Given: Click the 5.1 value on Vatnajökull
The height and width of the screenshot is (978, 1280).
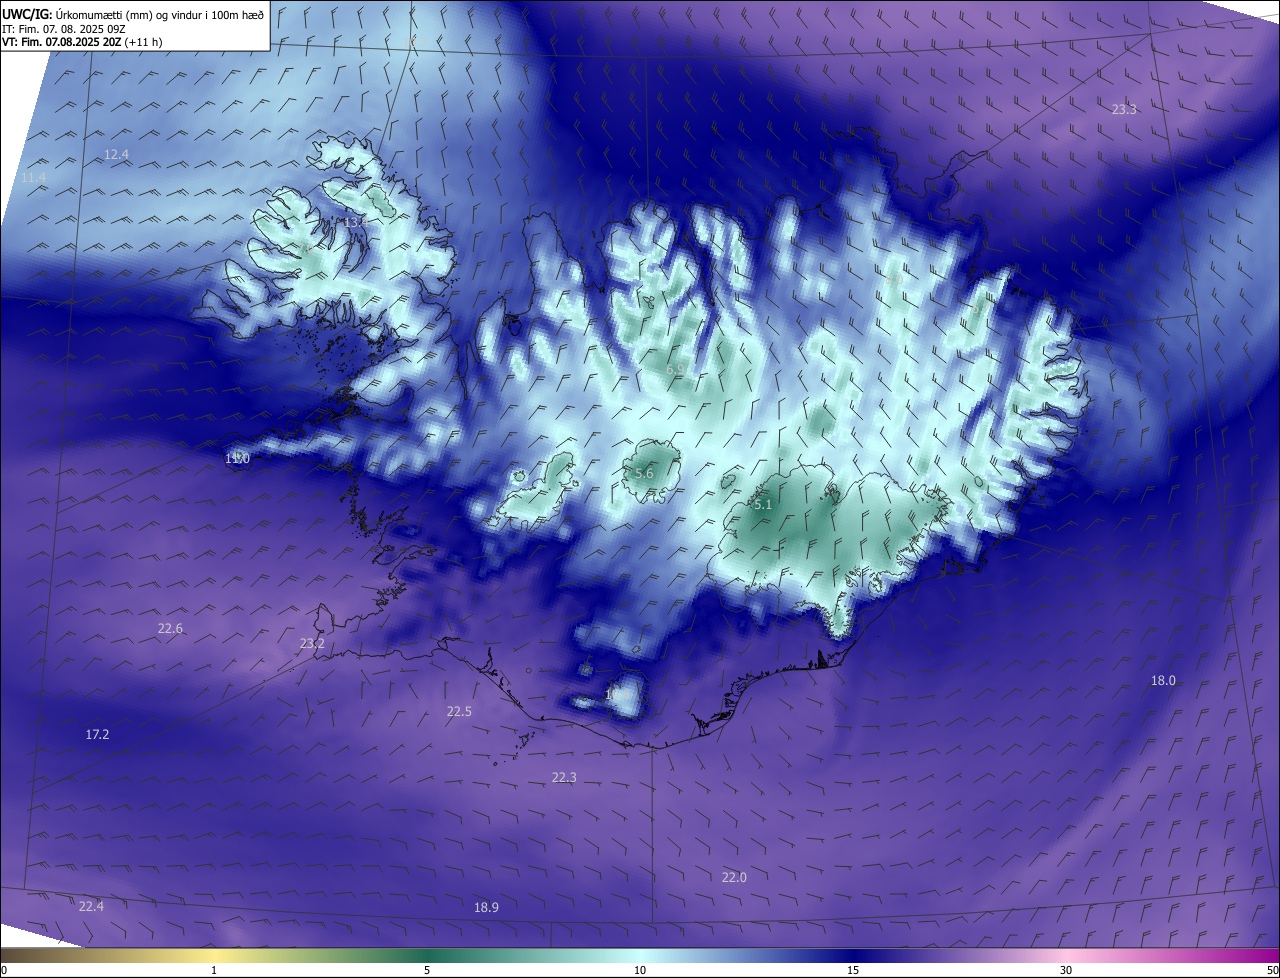Looking at the screenshot, I should point(763,505).
